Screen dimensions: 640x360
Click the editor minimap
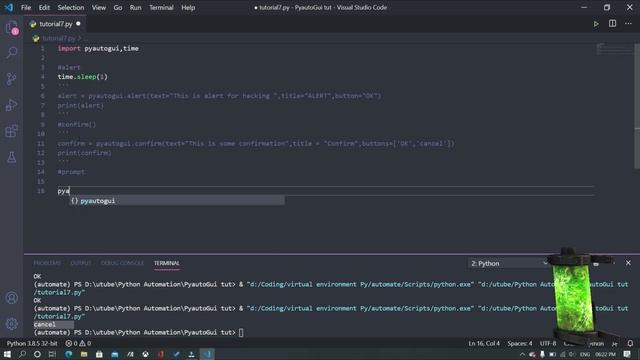[x=614, y=49]
